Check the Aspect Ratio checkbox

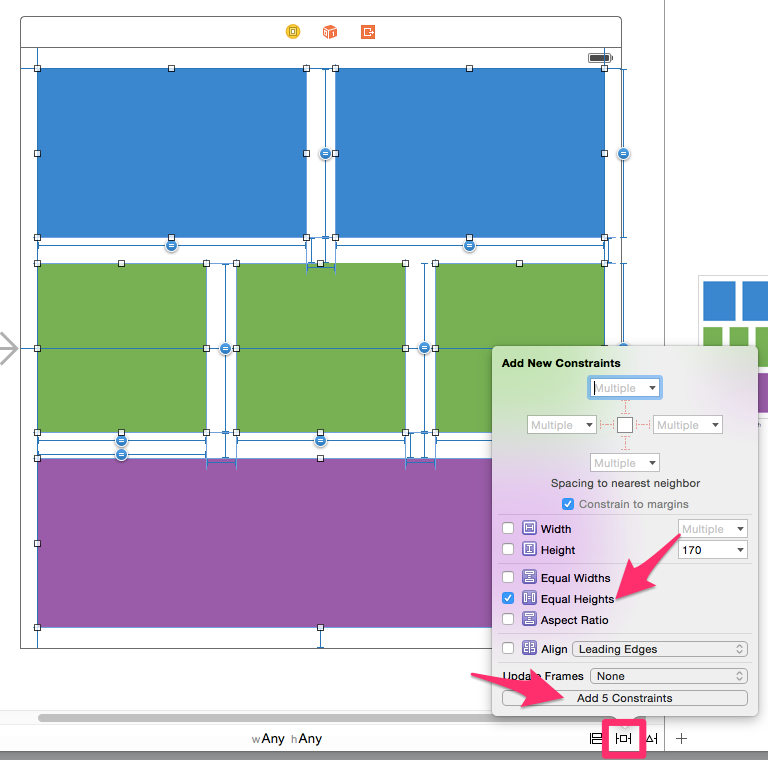(508, 619)
